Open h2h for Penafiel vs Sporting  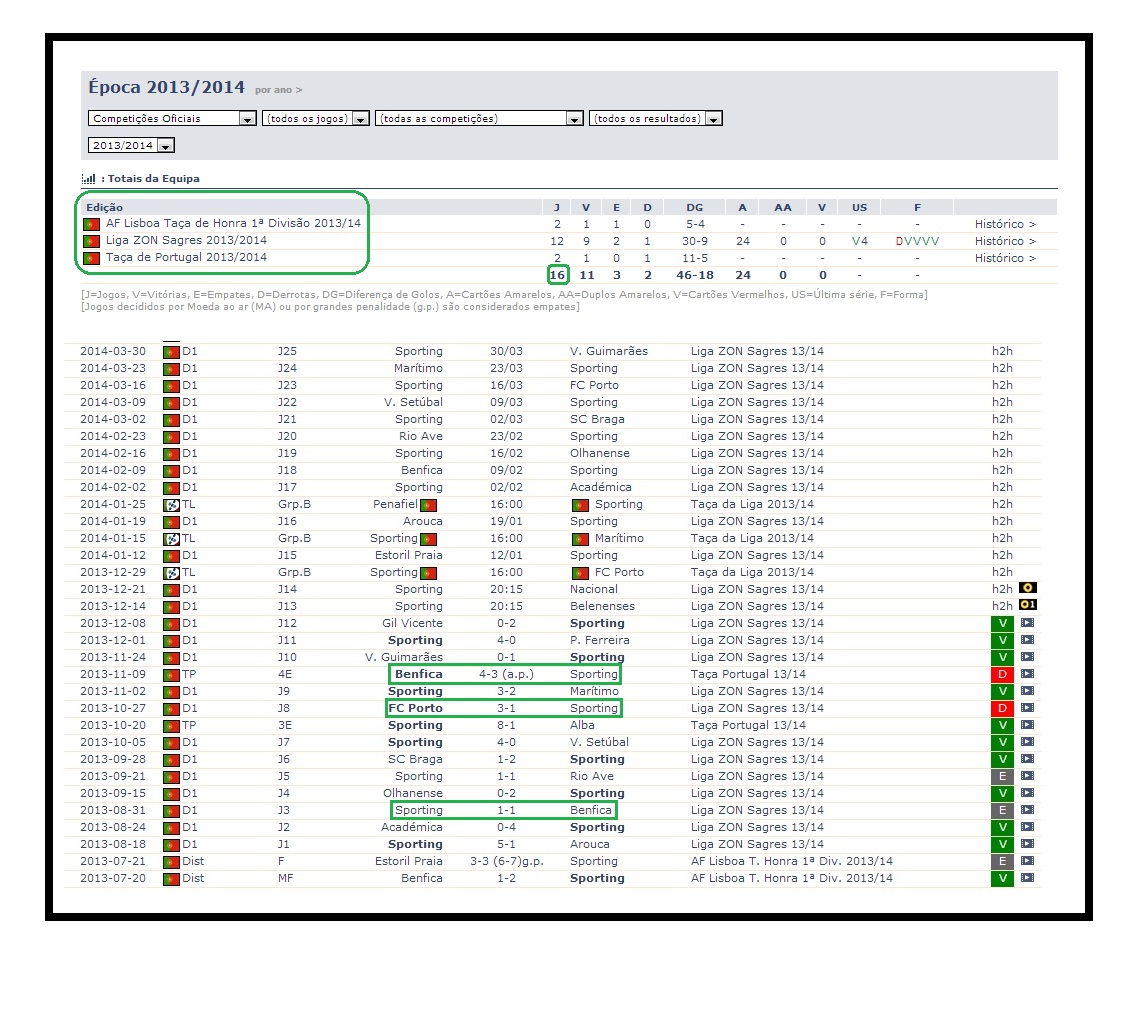point(1002,504)
